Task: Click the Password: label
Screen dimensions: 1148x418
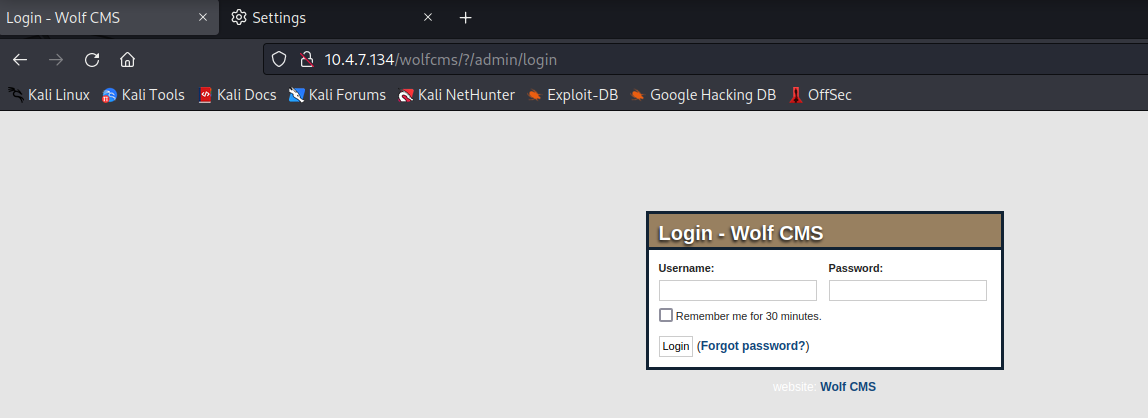Action: tap(856, 268)
